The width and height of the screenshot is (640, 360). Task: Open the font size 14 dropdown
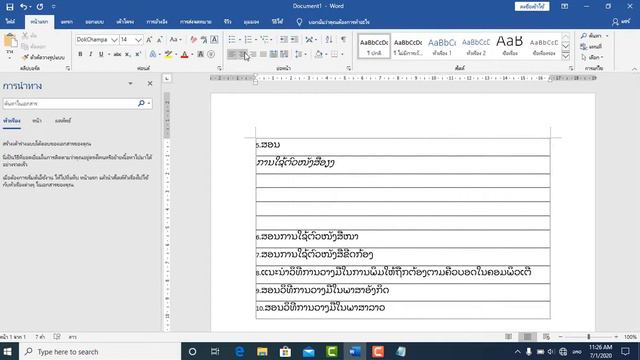pos(138,40)
